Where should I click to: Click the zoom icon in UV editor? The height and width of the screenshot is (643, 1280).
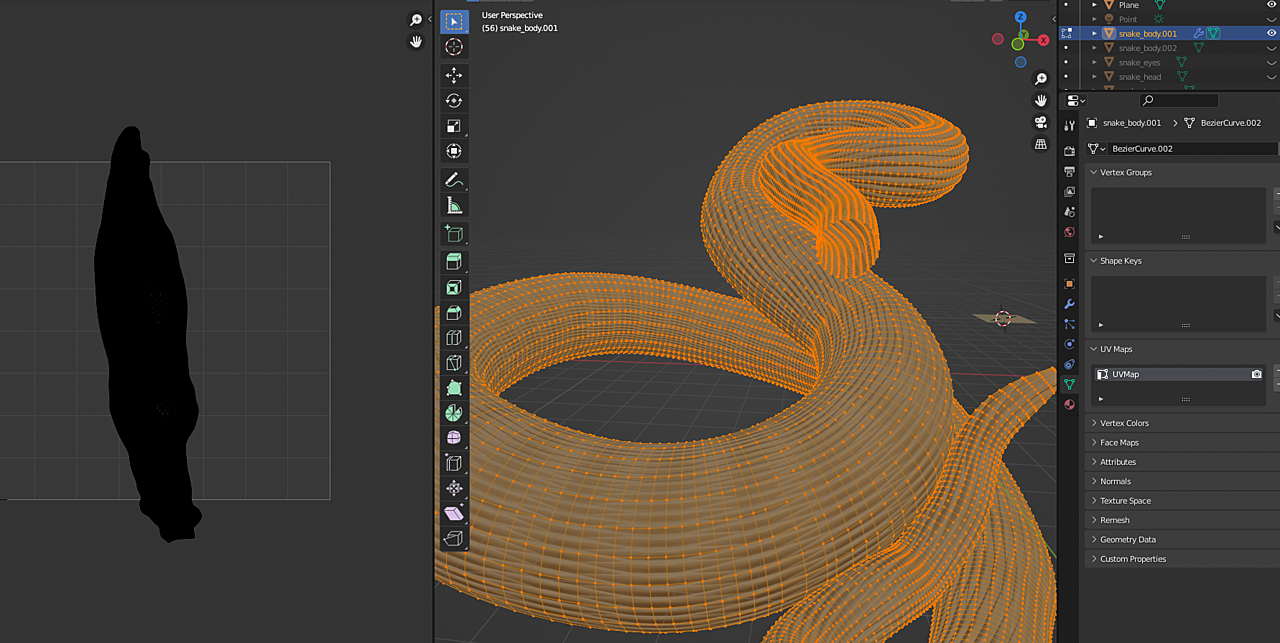click(416, 20)
